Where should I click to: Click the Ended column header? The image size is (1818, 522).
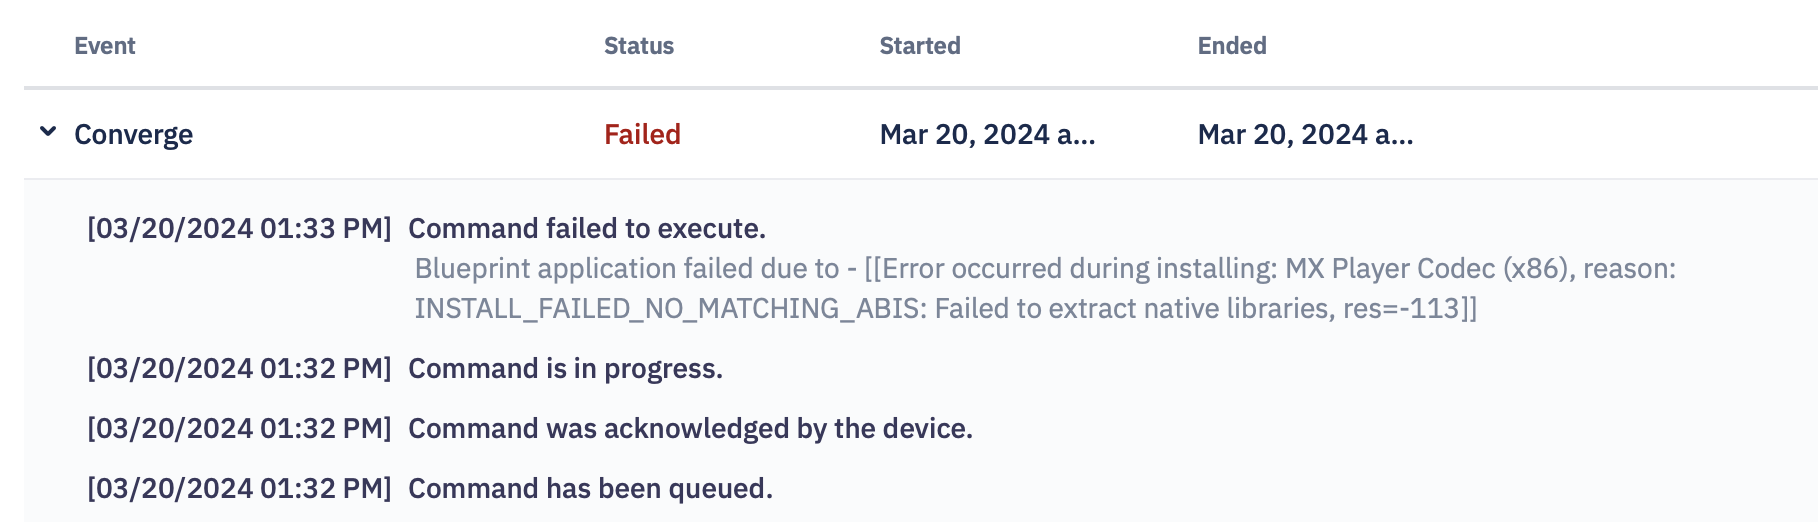click(x=1232, y=46)
